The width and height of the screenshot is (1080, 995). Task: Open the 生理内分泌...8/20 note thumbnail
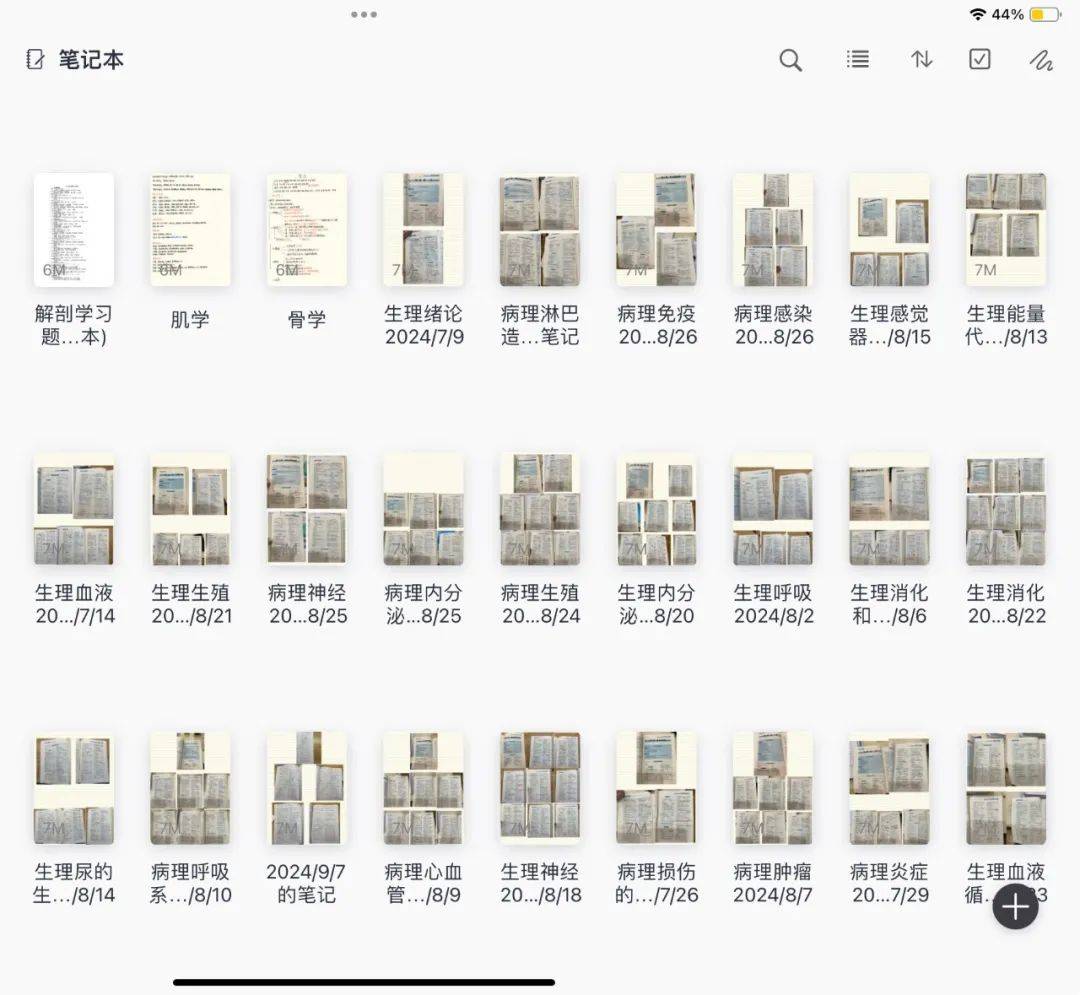pyautogui.click(x=656, y=509)
